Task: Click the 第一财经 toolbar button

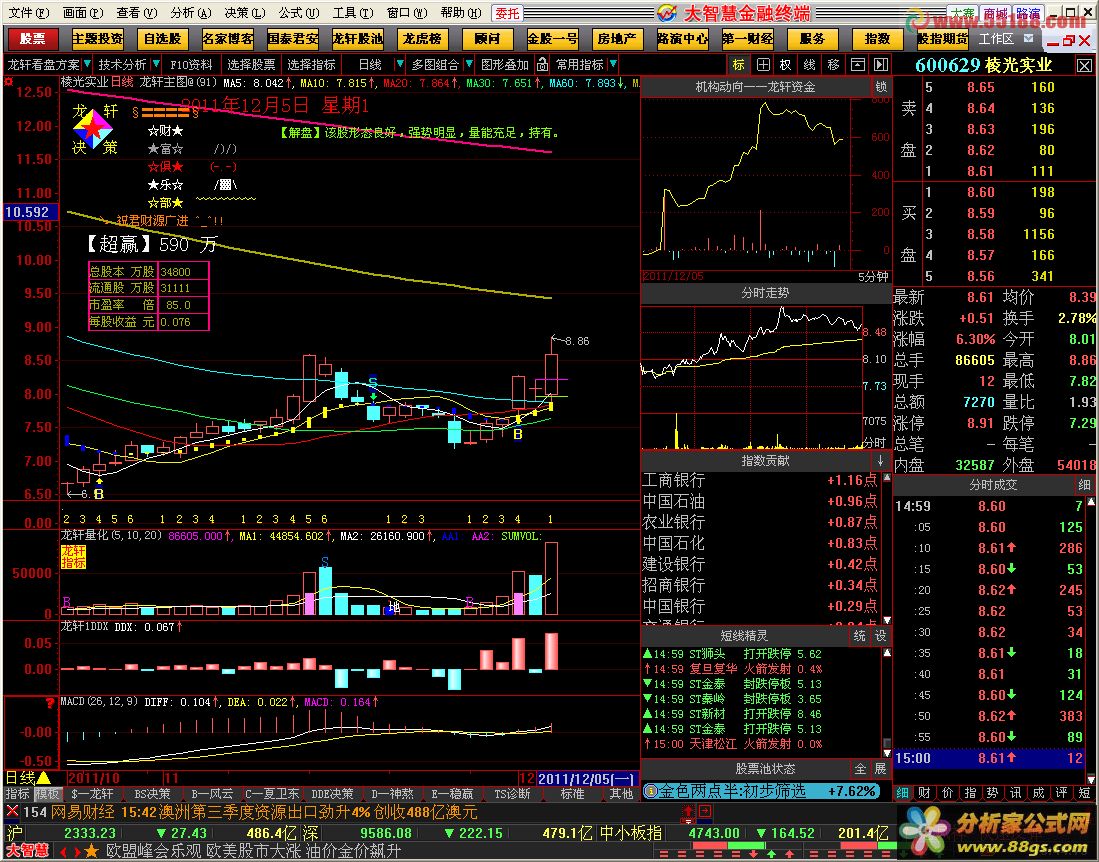Action: click(748, 39)
